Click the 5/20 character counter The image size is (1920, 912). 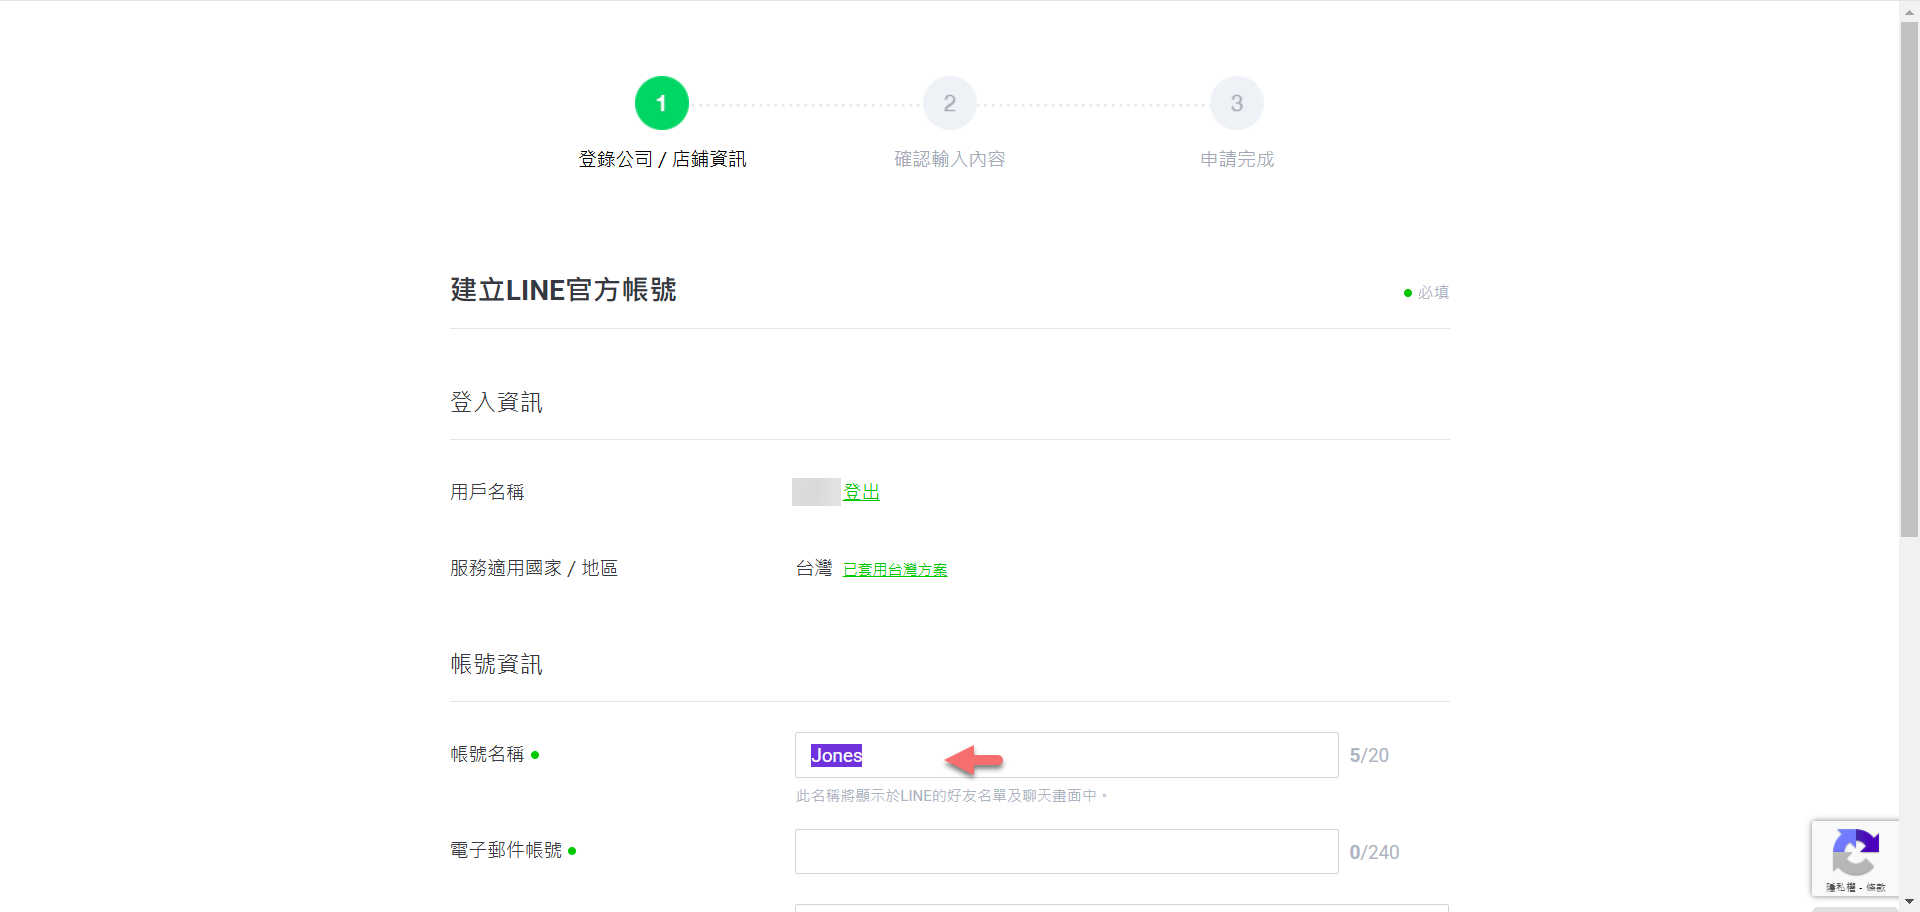point(1369,756)
